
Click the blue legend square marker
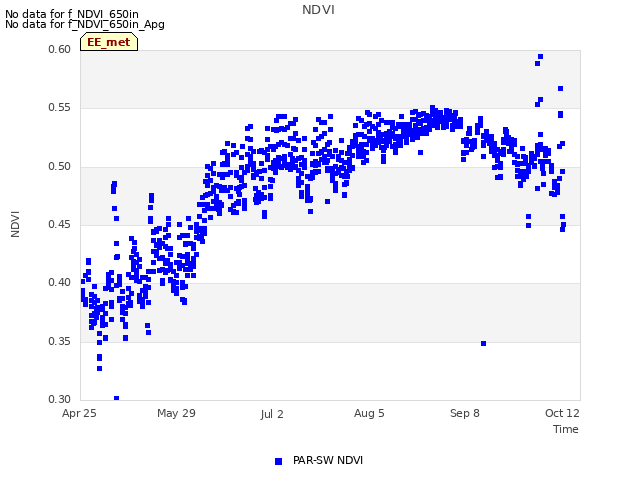pos(278,461)
